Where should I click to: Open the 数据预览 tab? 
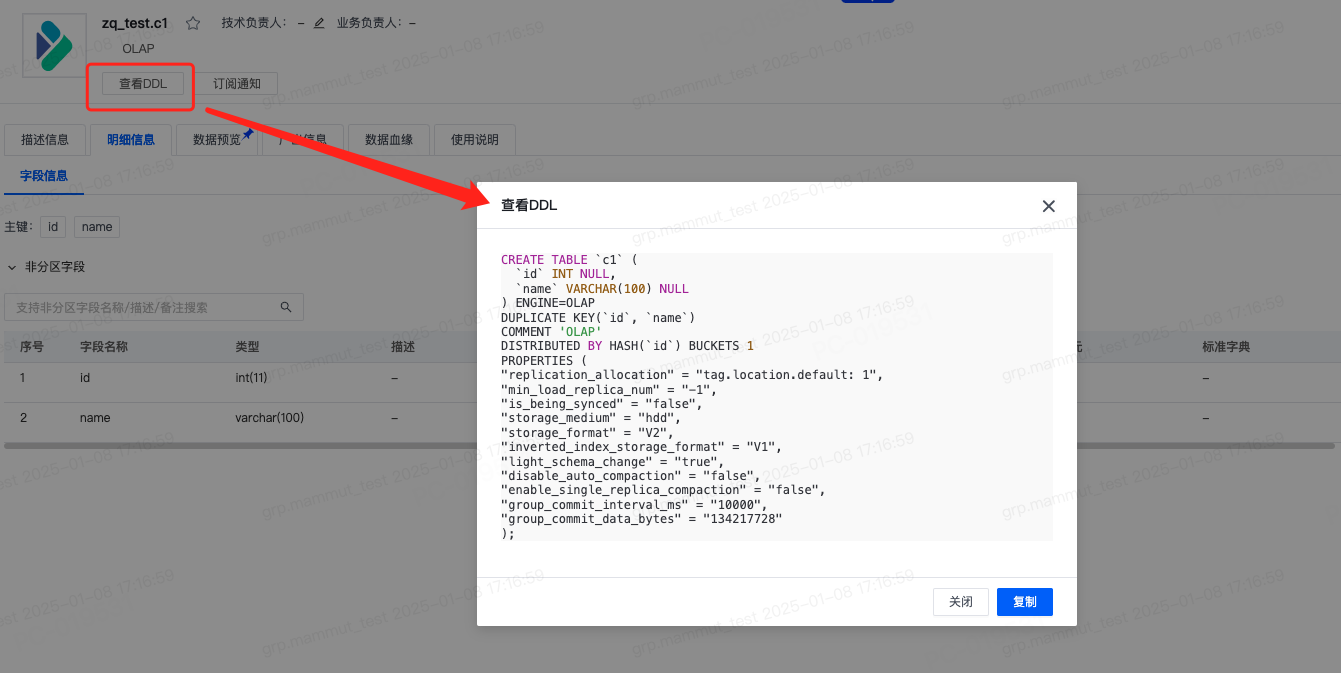[x=216, y=140]
